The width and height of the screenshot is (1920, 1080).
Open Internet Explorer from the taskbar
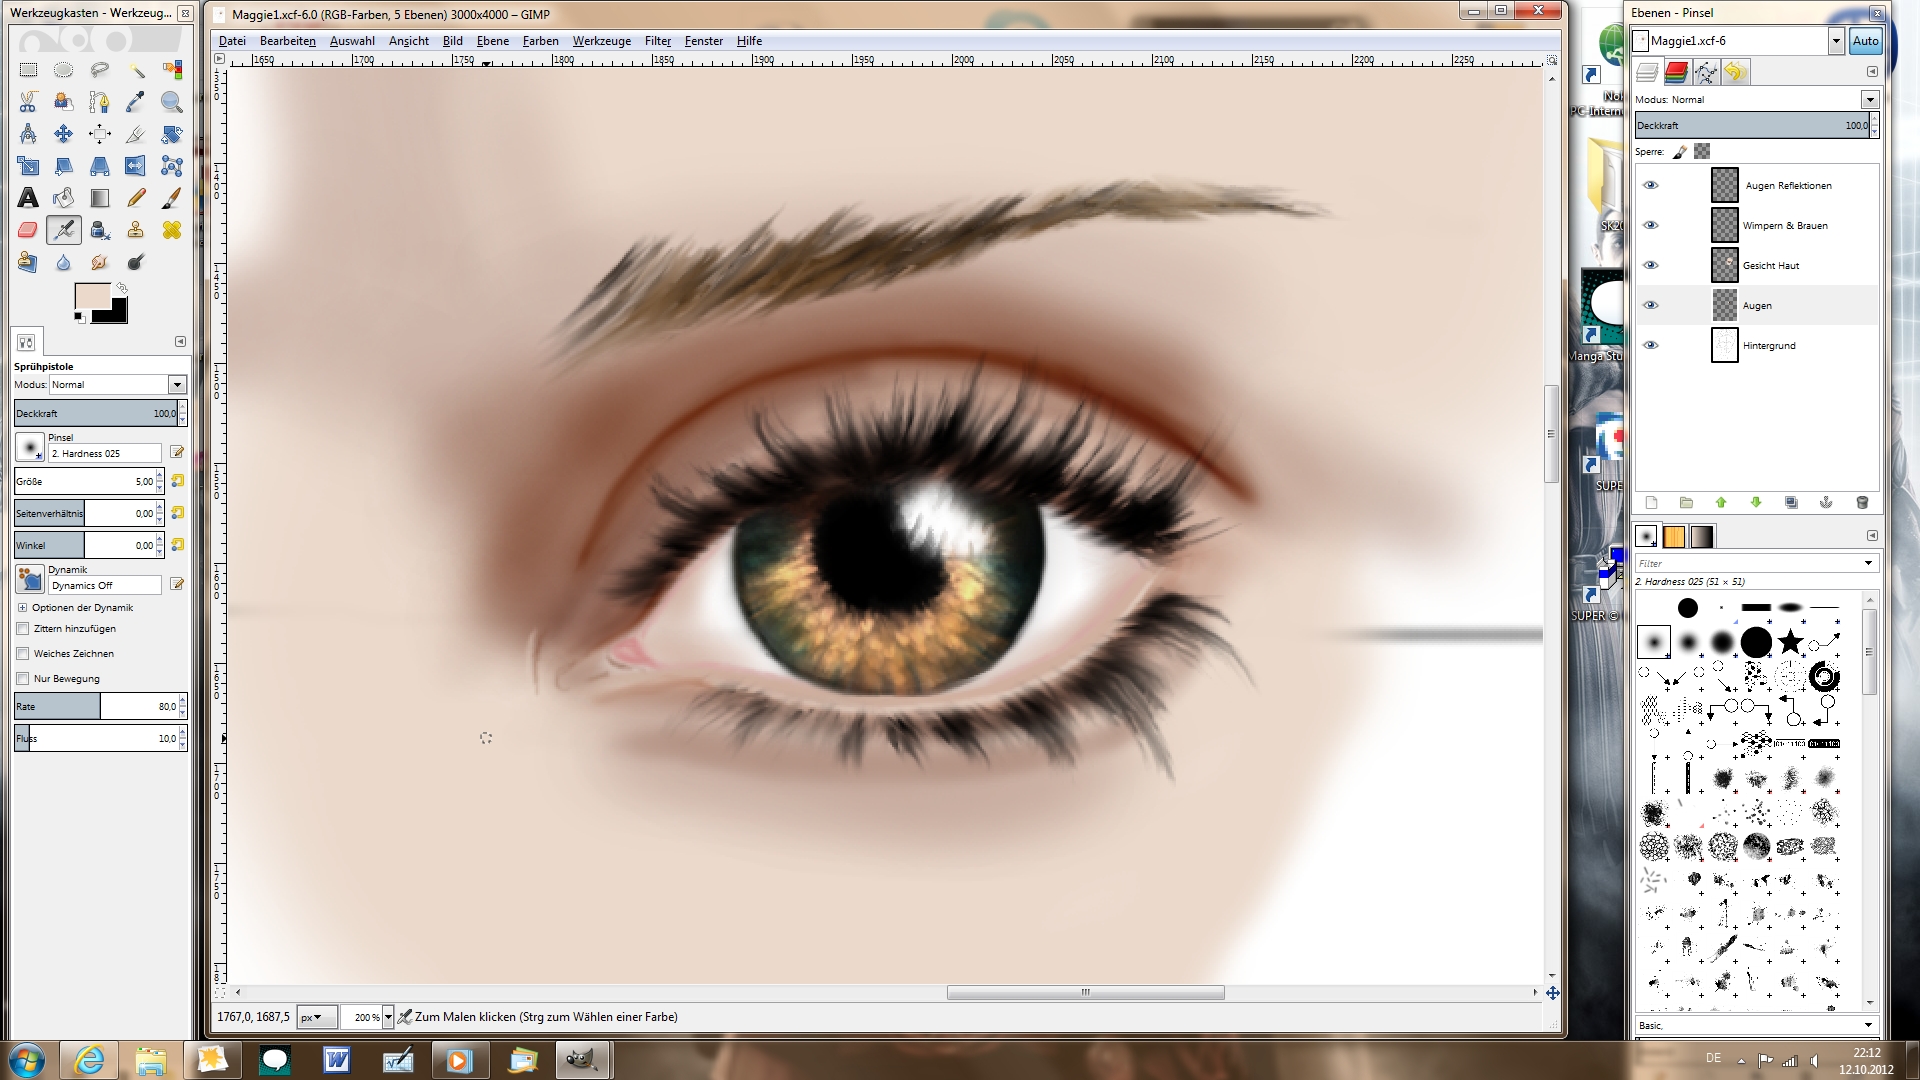[88, 1059]
